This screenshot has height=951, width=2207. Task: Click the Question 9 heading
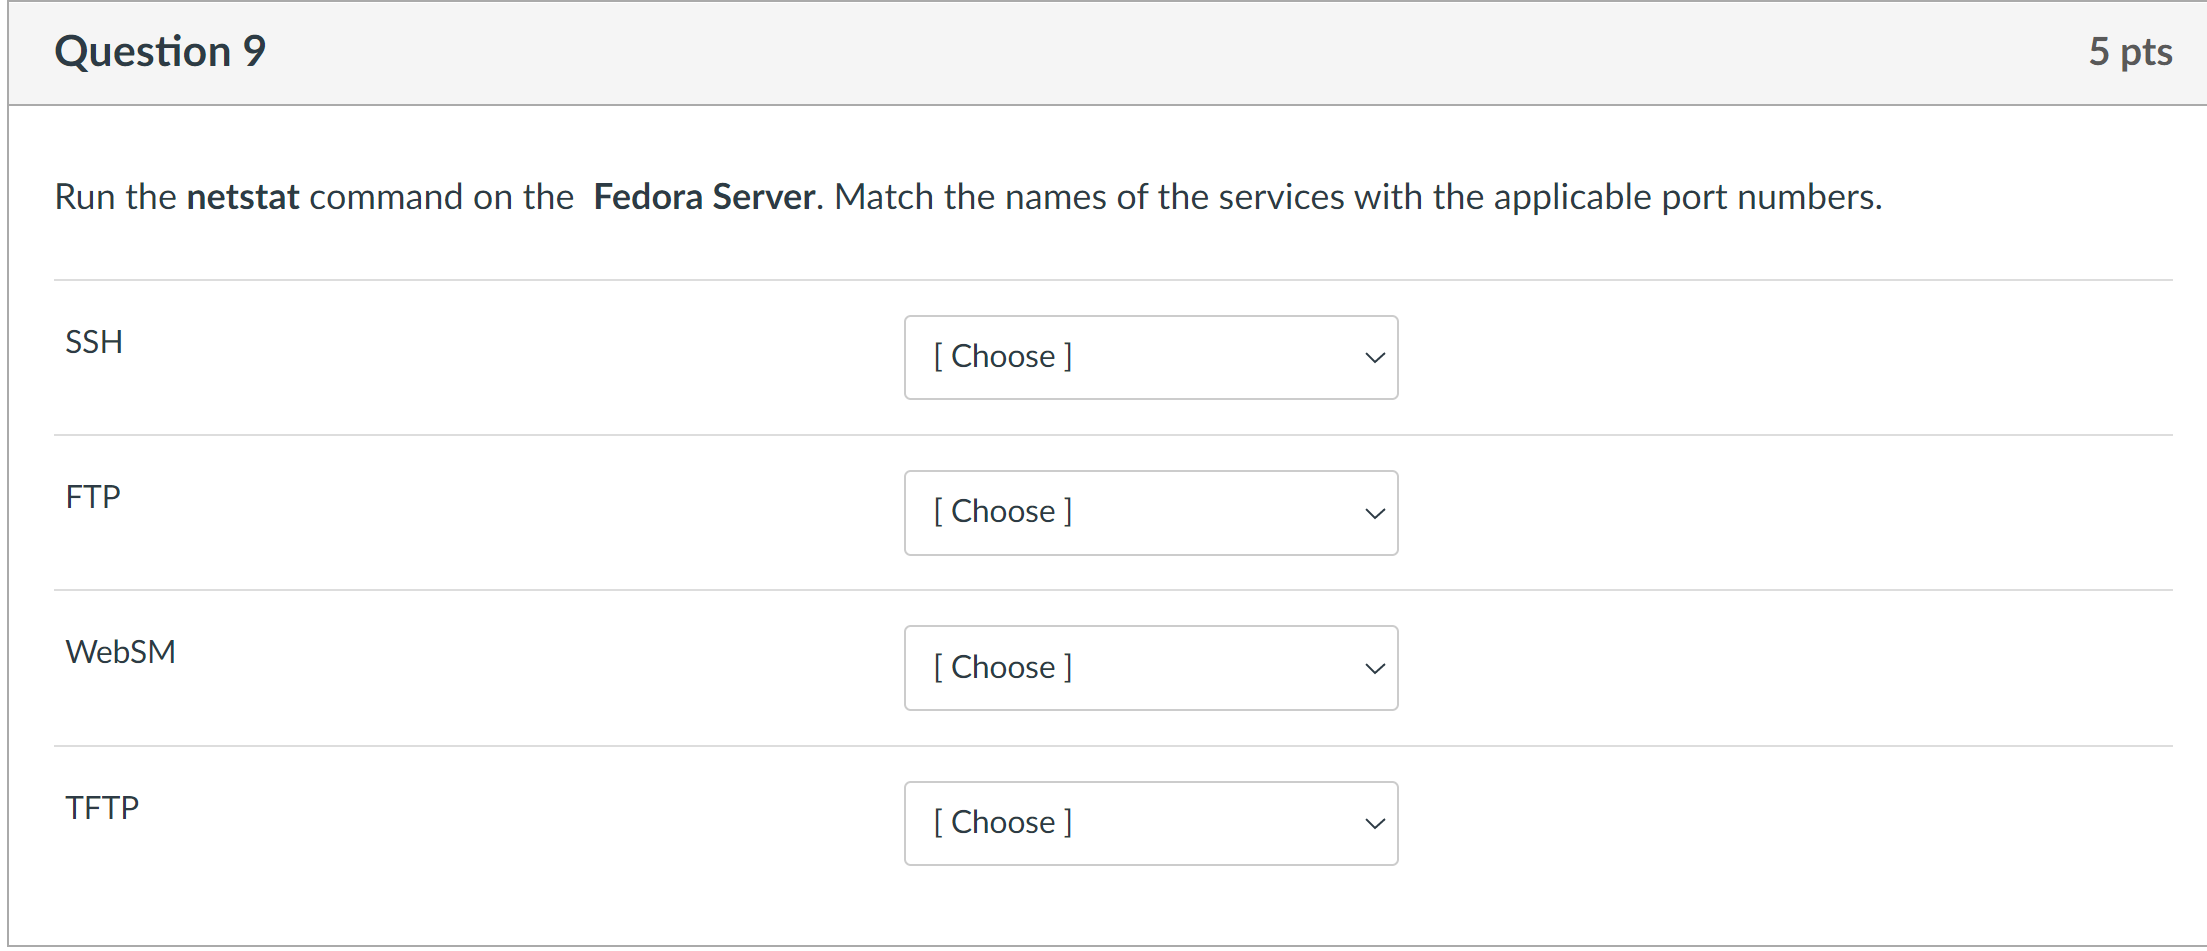pos(160,52)
